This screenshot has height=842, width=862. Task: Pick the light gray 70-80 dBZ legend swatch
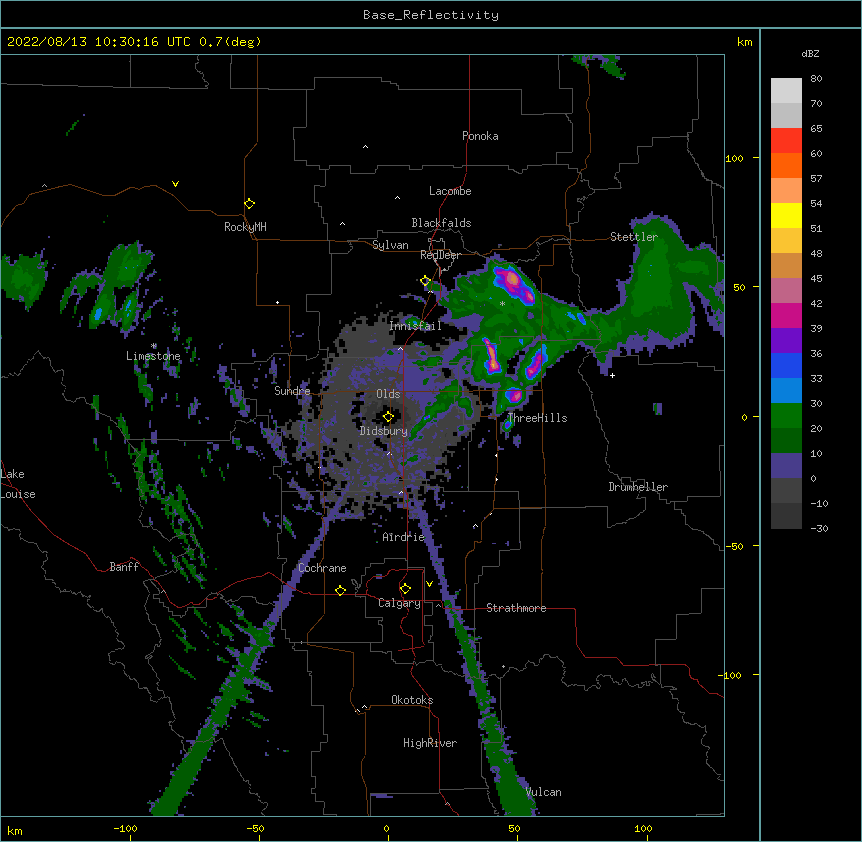786,91
